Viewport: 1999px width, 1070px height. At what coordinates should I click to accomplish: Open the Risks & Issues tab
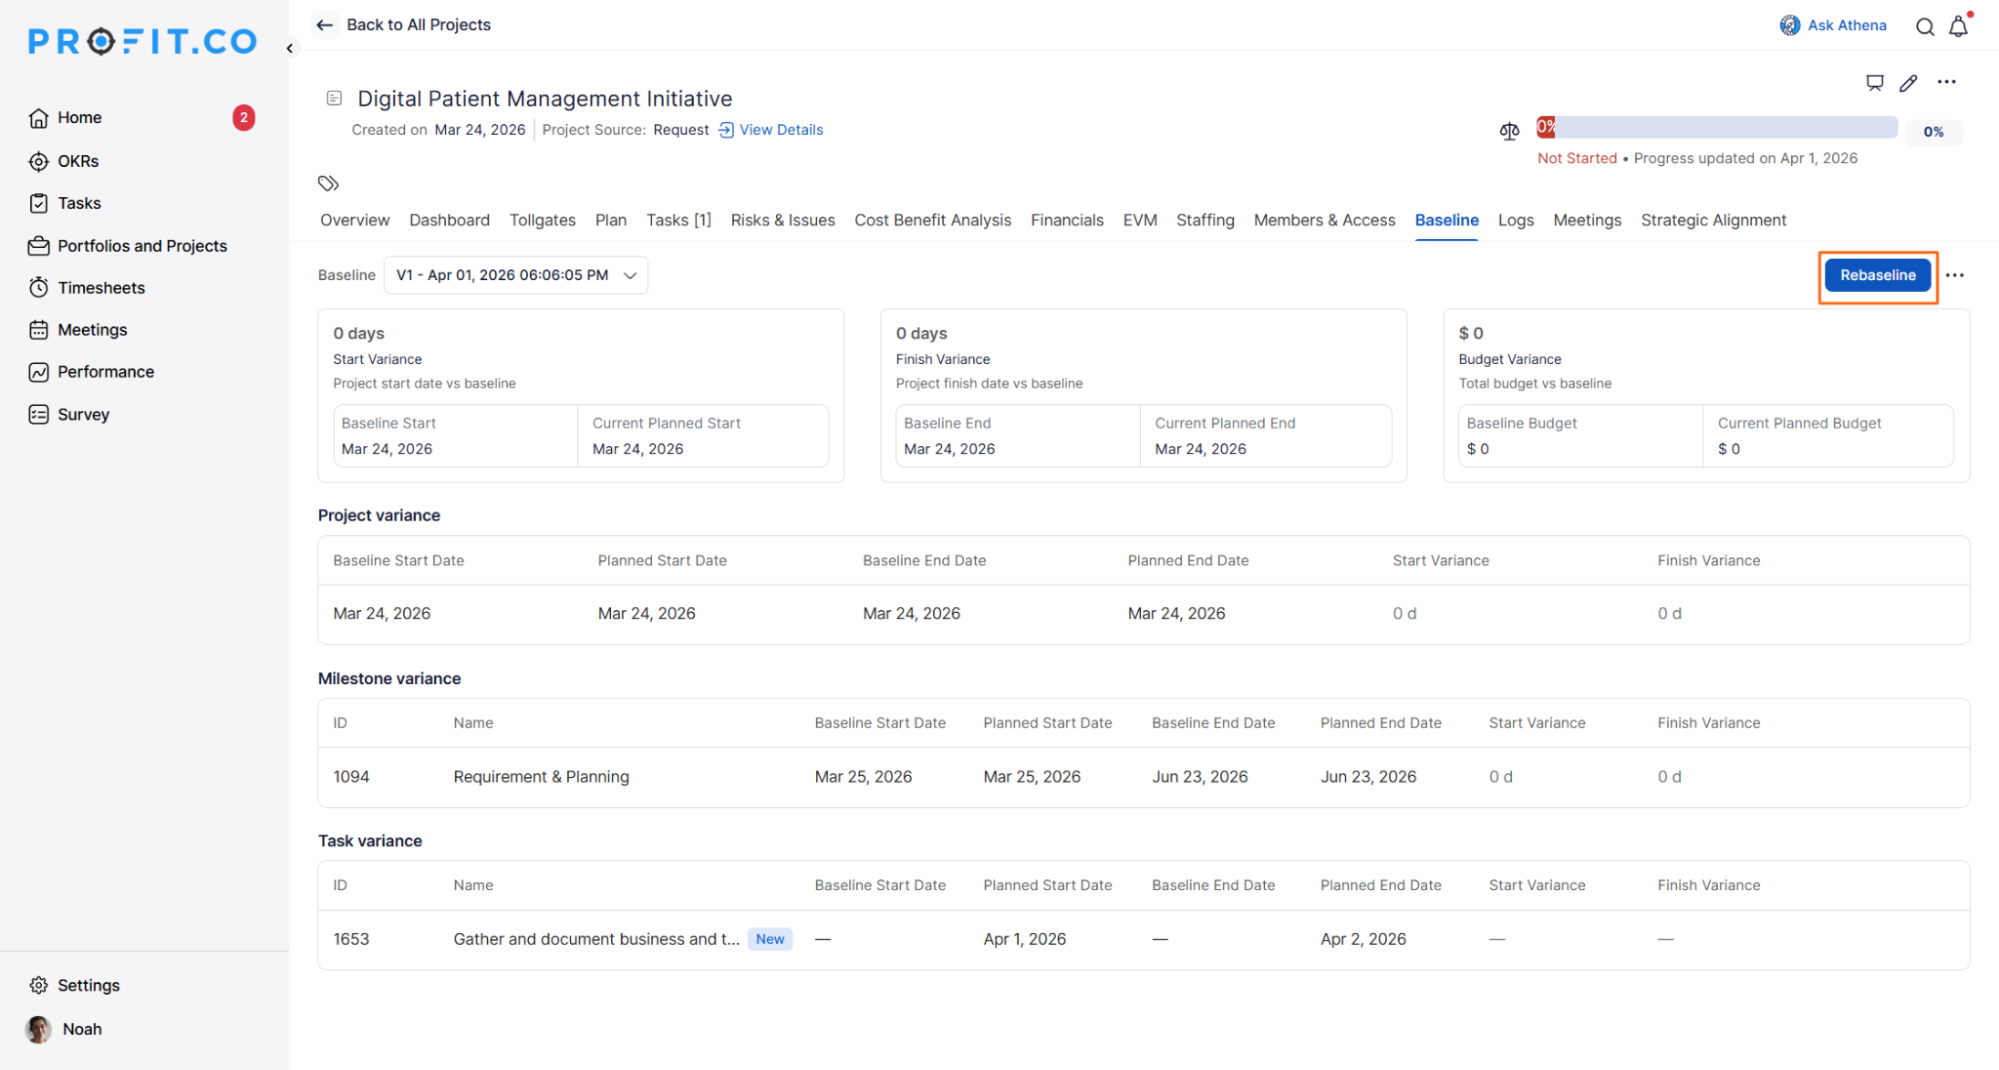click(782, 220)
